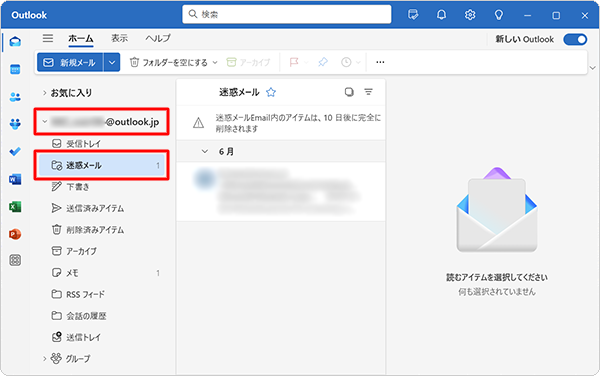Click in the 検索 search box
600x376 pixels.
(x=287, y=15)
